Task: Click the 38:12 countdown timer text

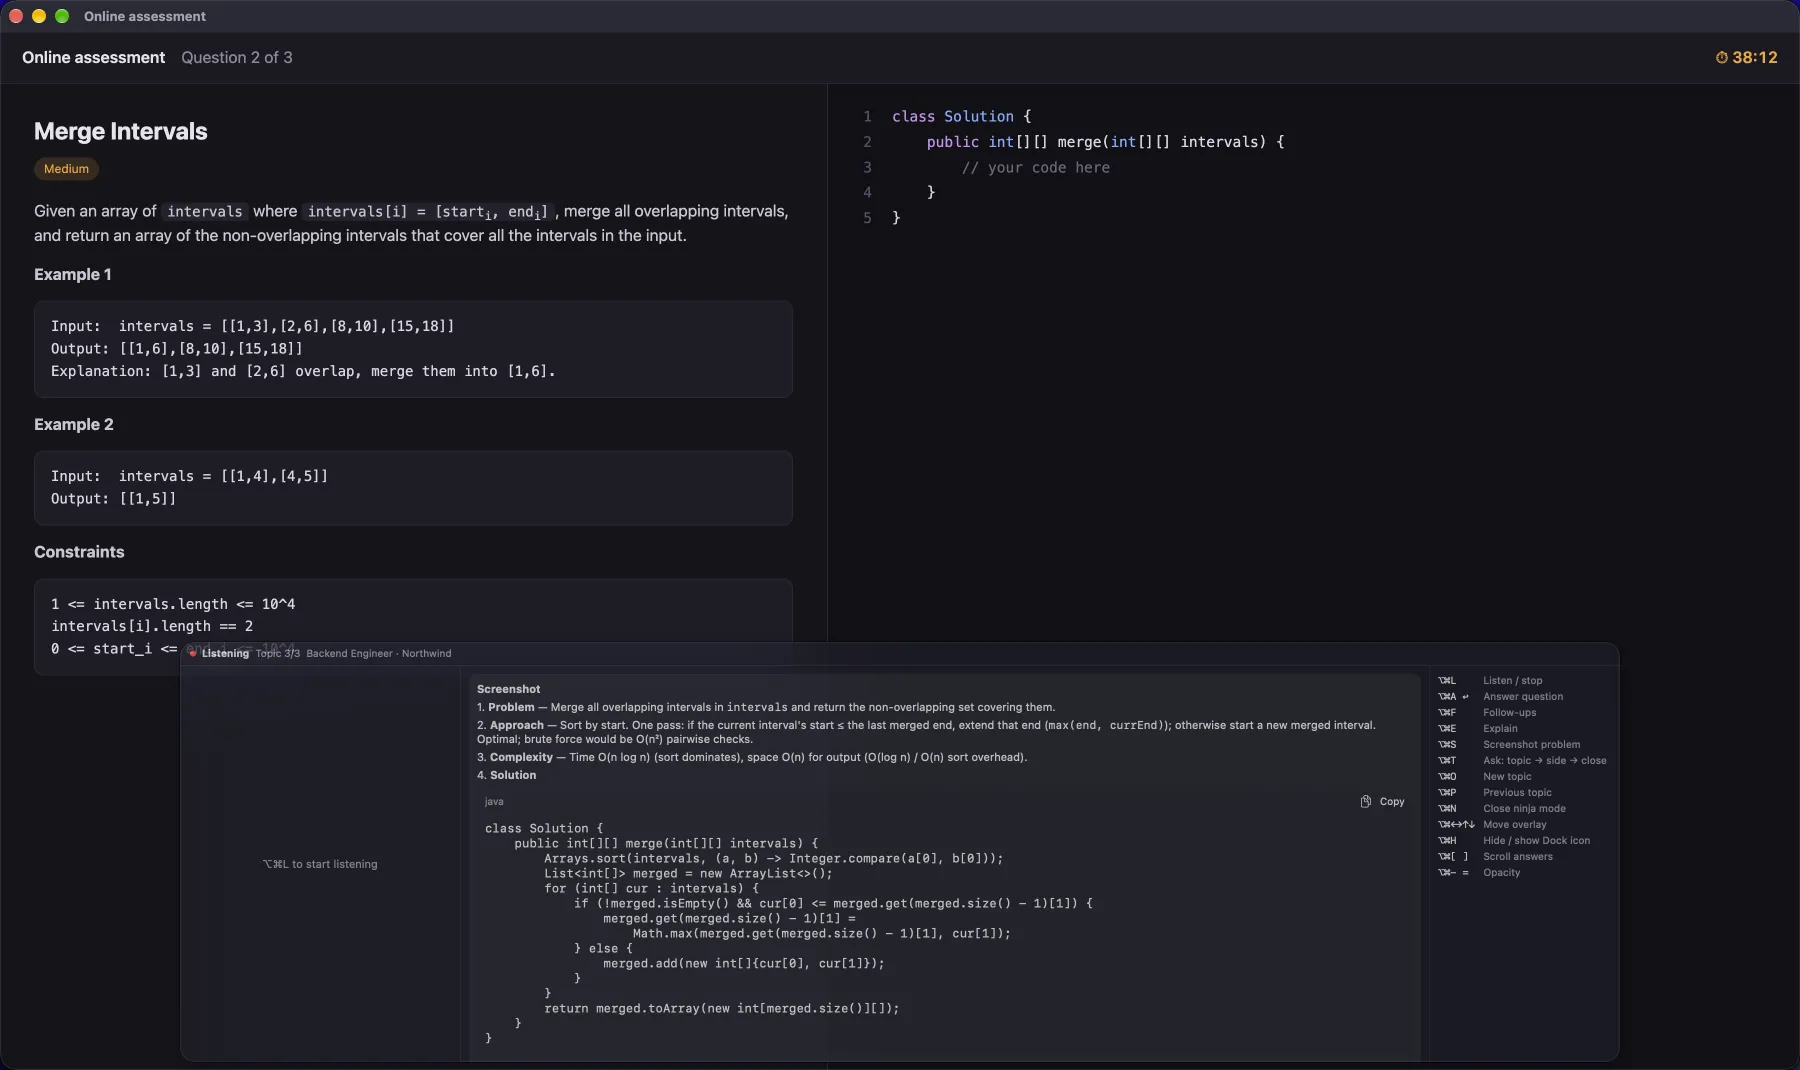Action: coord(1755,58)
